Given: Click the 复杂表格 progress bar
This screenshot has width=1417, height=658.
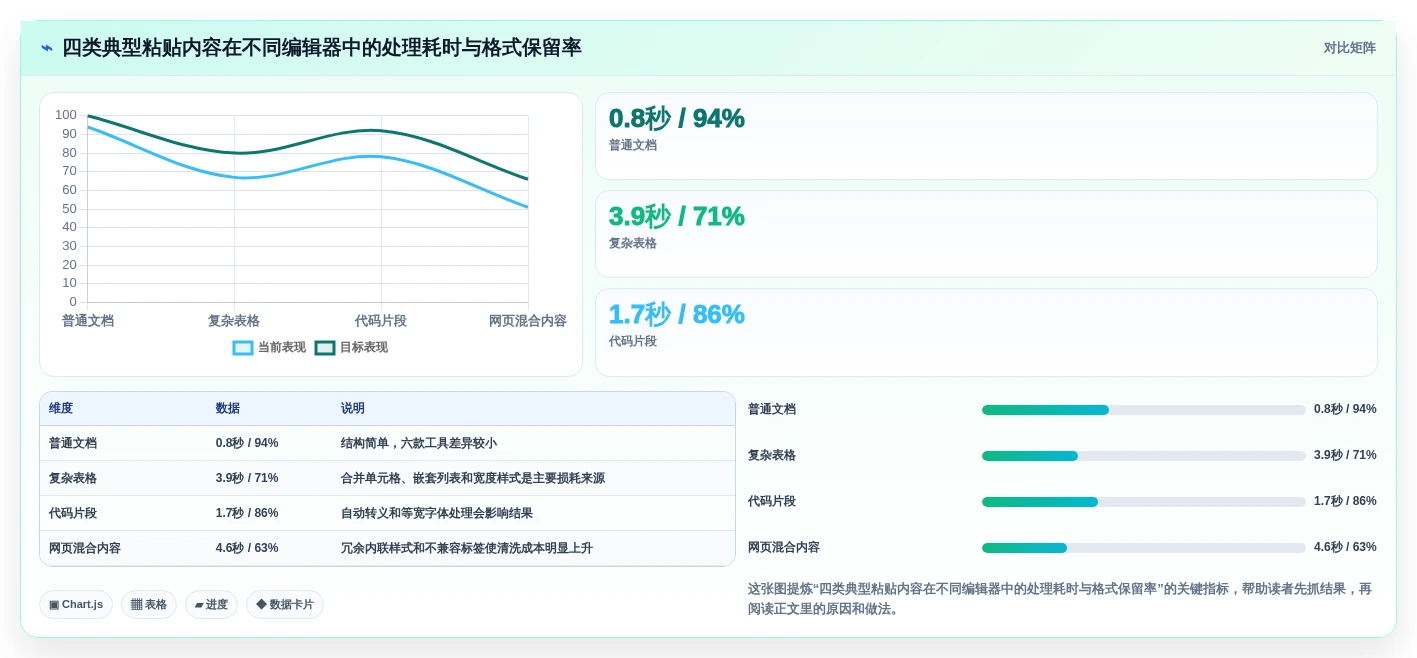Looking at the screenshot, I should click(1144, 456).
